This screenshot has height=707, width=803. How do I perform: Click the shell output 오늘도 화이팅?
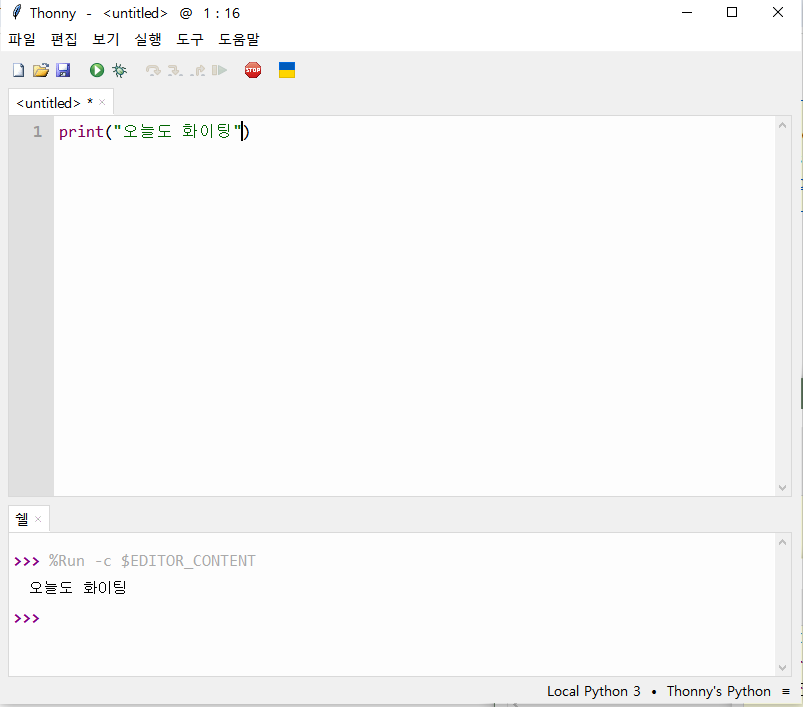[77, 587]
